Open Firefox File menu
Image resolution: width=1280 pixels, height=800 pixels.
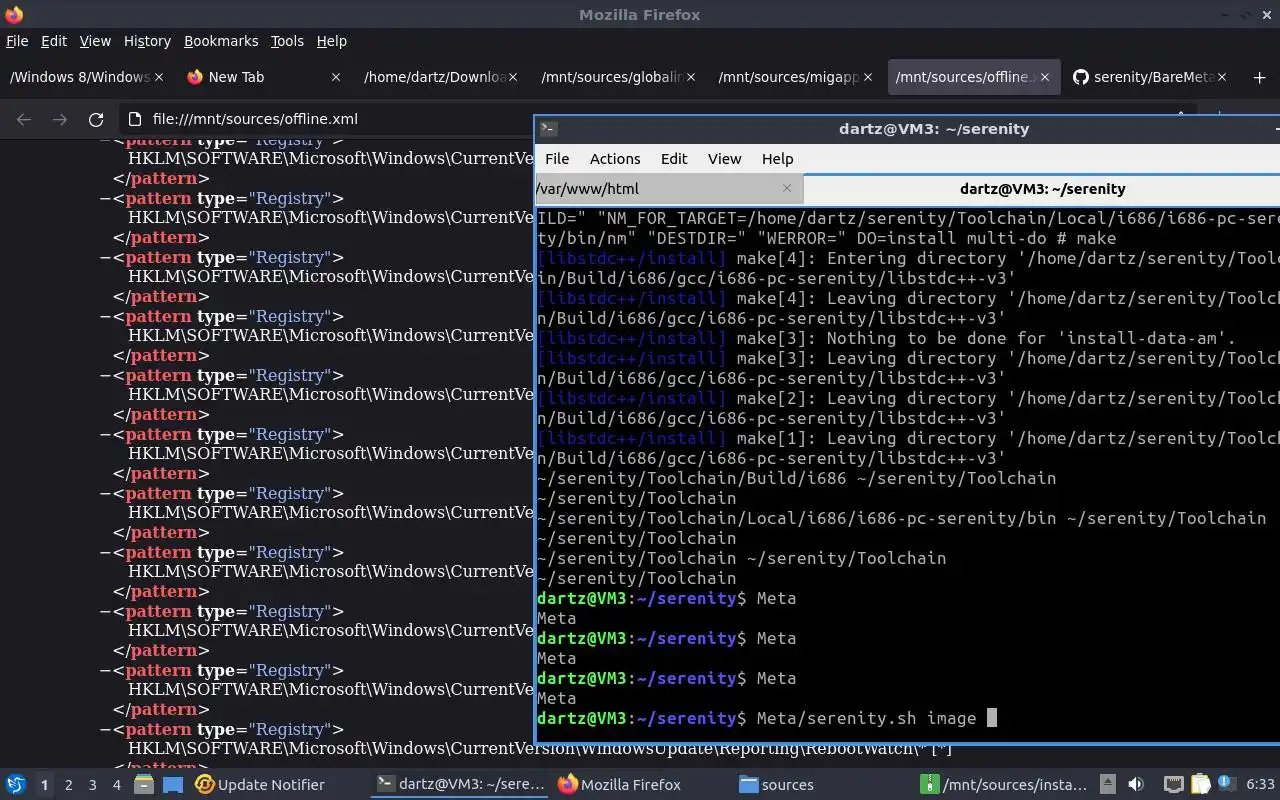tap(17, 41)
